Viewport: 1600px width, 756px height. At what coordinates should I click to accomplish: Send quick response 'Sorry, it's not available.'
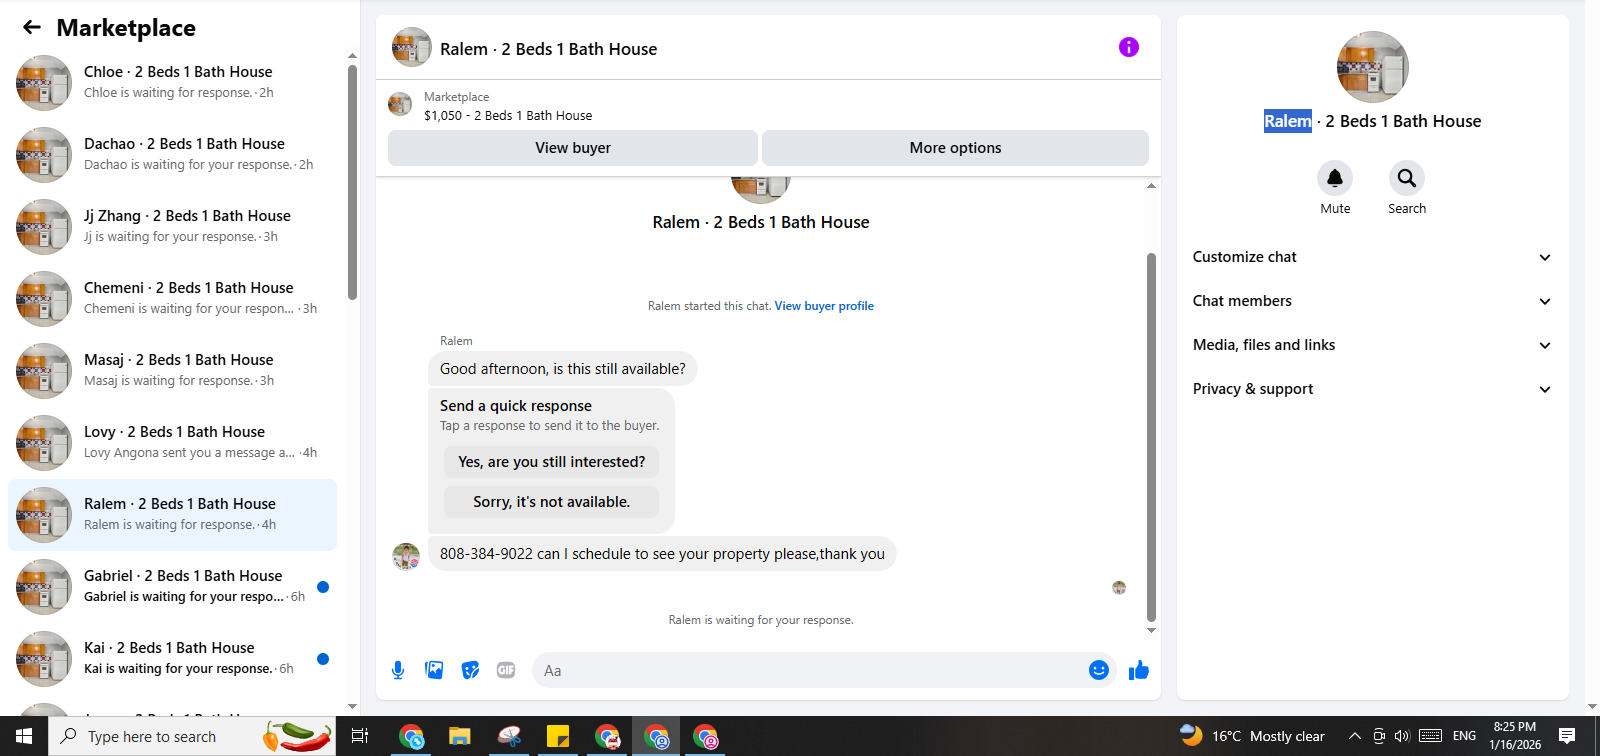point(551,502)
